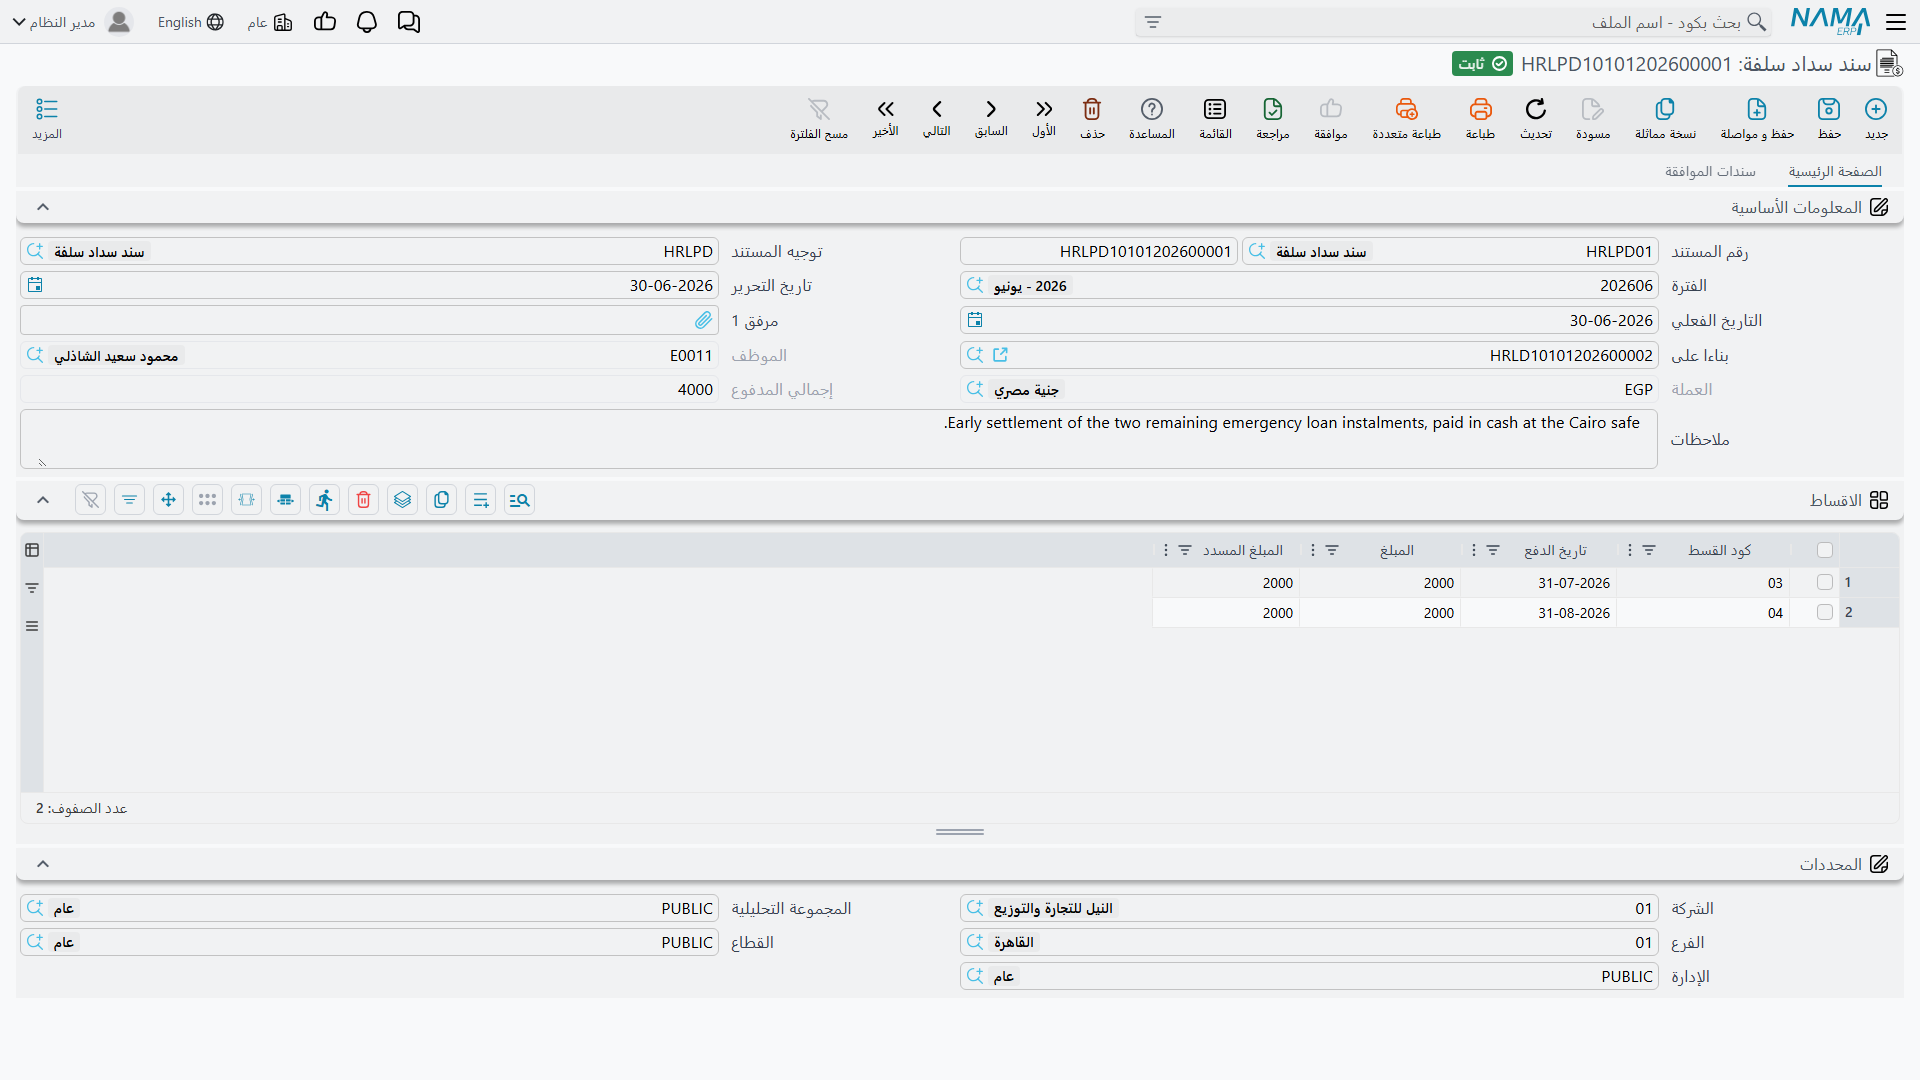The height and width of the screenshot is (1080, 1920).
Task: Open طباعة متعددة (Multi-print) icon
Action: pos(1406,109)
